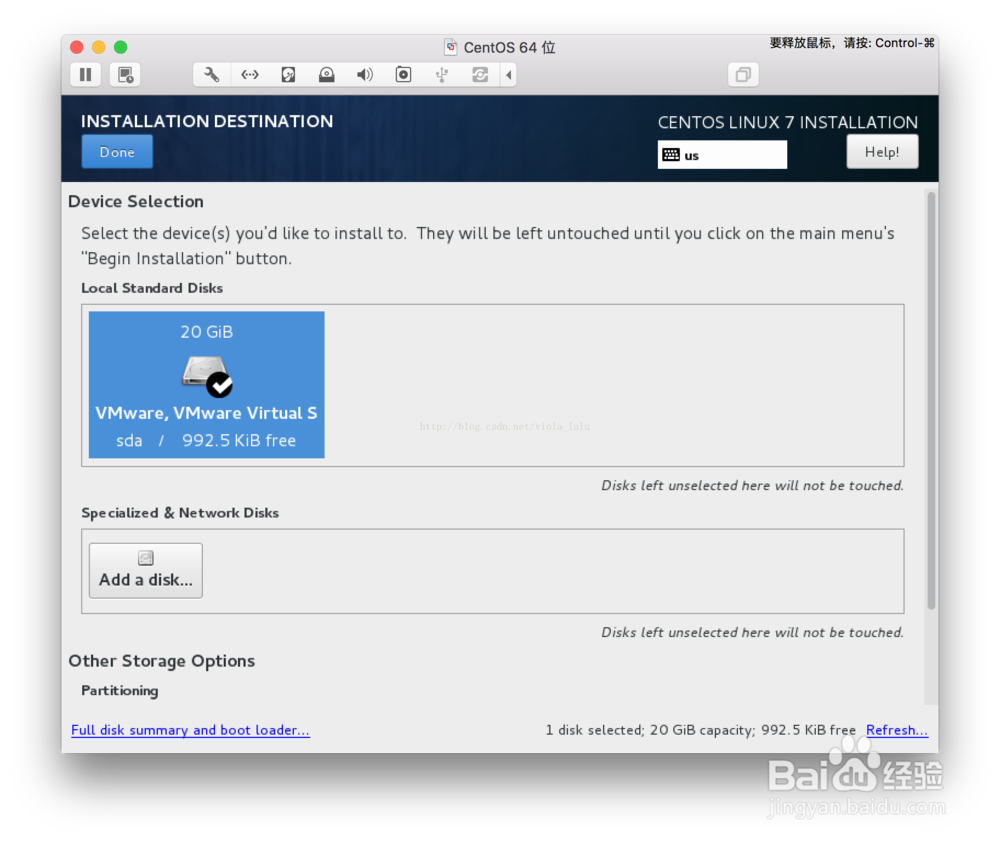
Task: Open Full disk summary and boot loader link
Action: tap(190, 730)
